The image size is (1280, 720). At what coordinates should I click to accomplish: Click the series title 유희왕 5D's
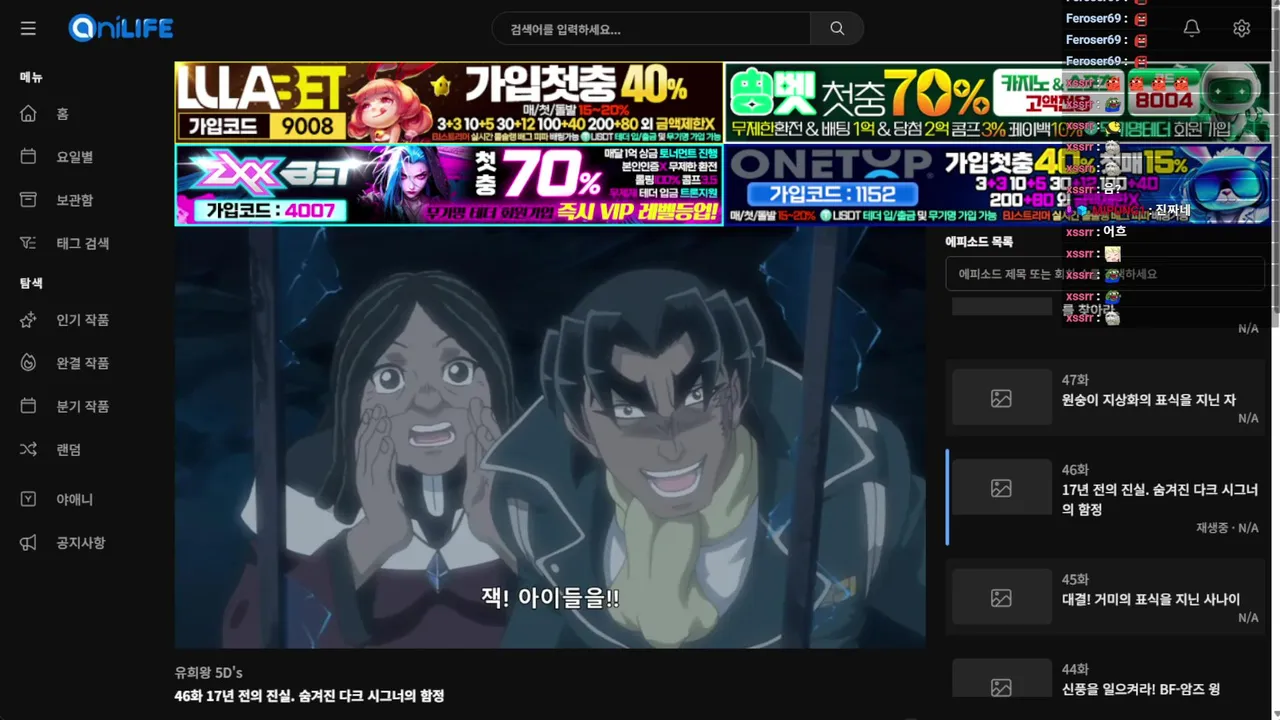(209, 672)
